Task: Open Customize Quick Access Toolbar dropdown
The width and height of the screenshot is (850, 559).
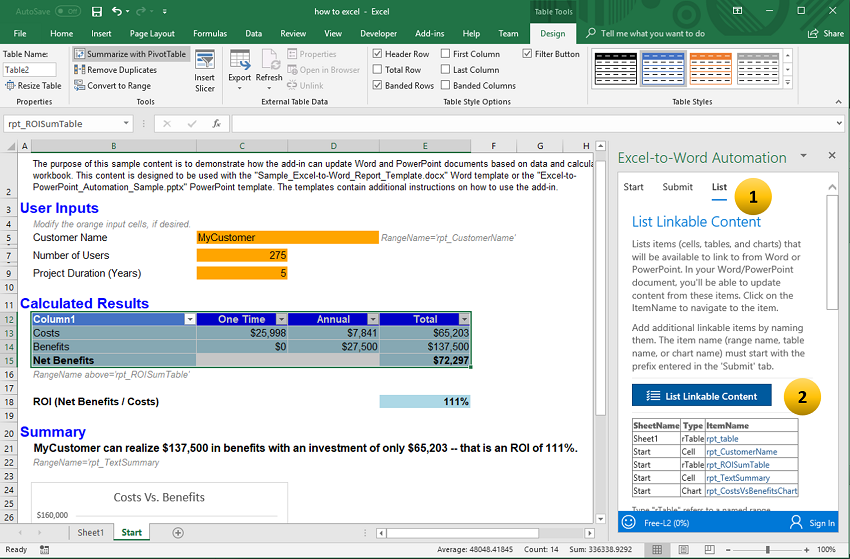Action: tap(164, 11)
